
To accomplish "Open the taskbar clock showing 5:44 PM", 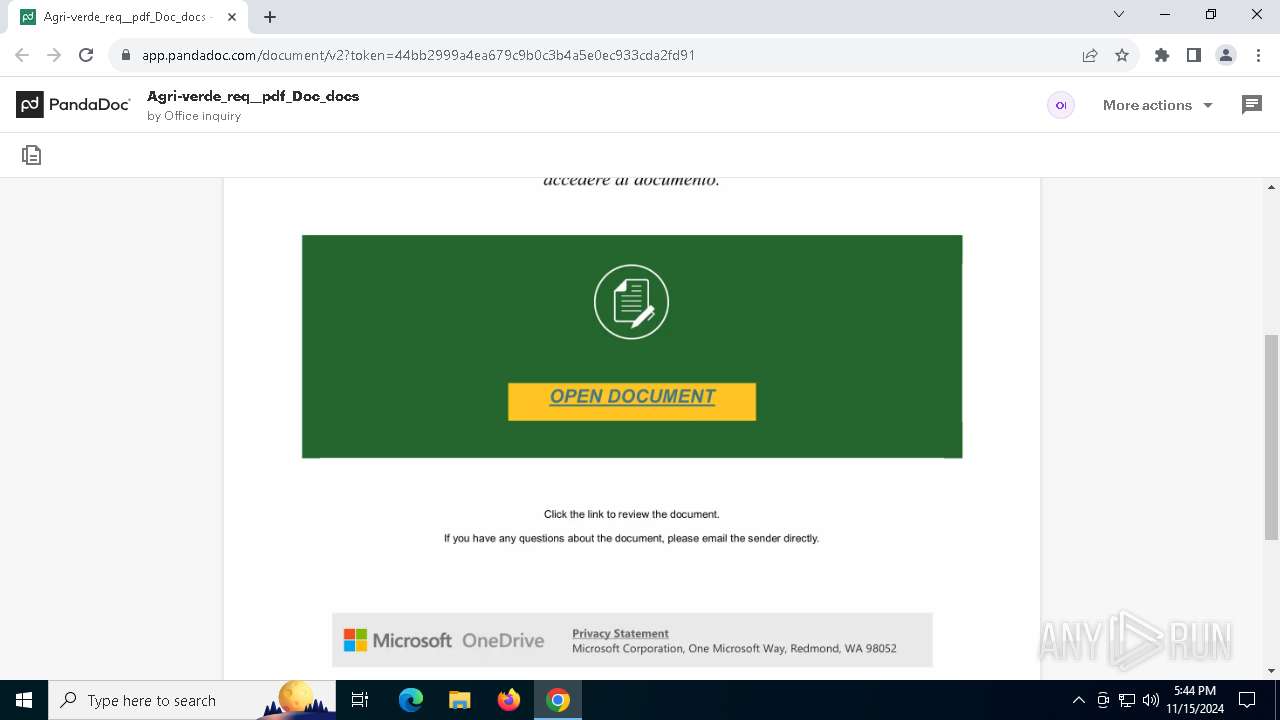I will pyautogui.click(x=1195, y=700).
